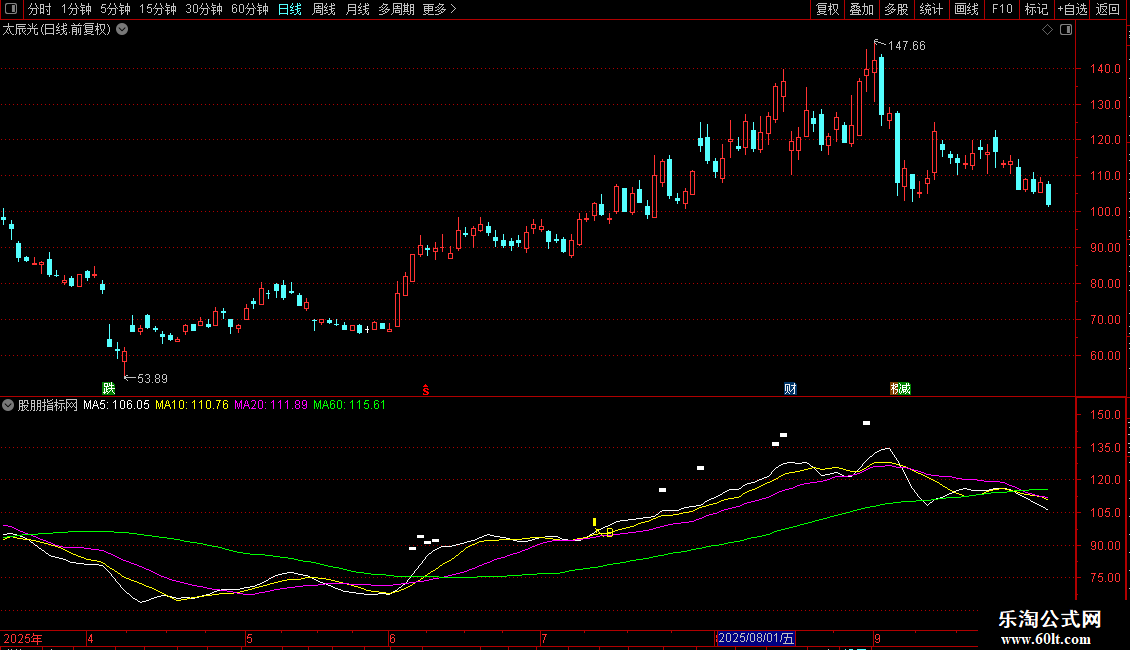
Task: Toggle the left side panel icon
Action: coord(11,9)
